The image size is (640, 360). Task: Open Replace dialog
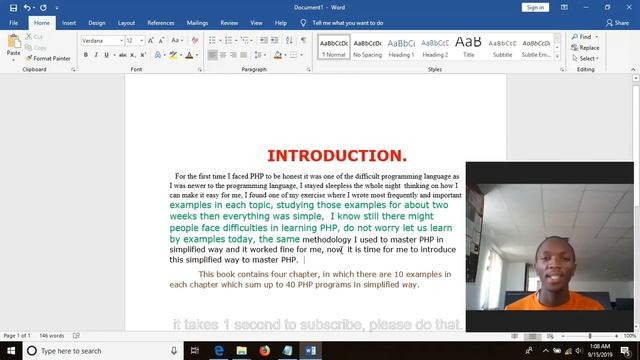[585, 48]
